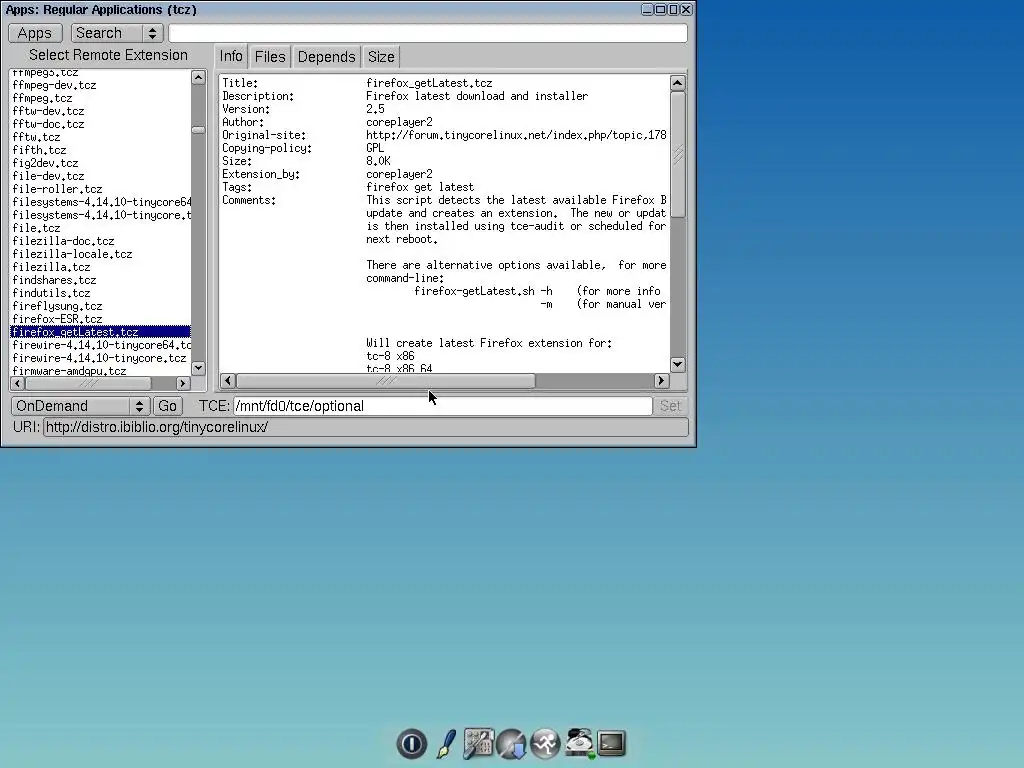Click the TCE path input field
1024x768 pixels.
click(x=443, y=406)
